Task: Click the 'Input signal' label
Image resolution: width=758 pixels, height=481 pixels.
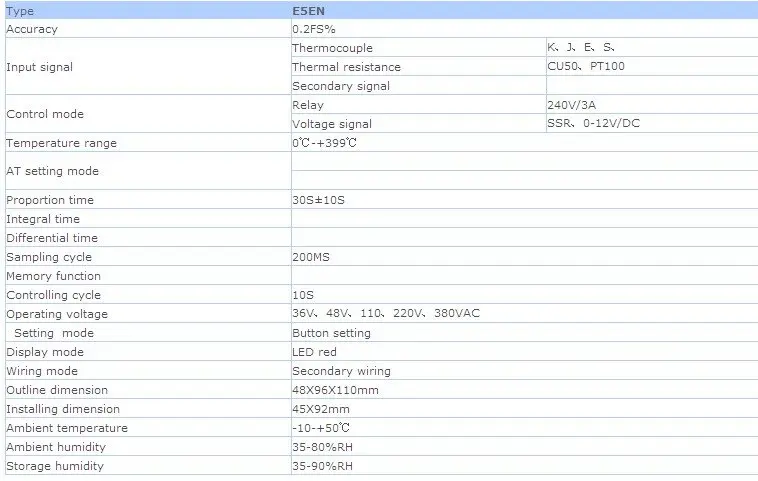Action: (40, 67)
